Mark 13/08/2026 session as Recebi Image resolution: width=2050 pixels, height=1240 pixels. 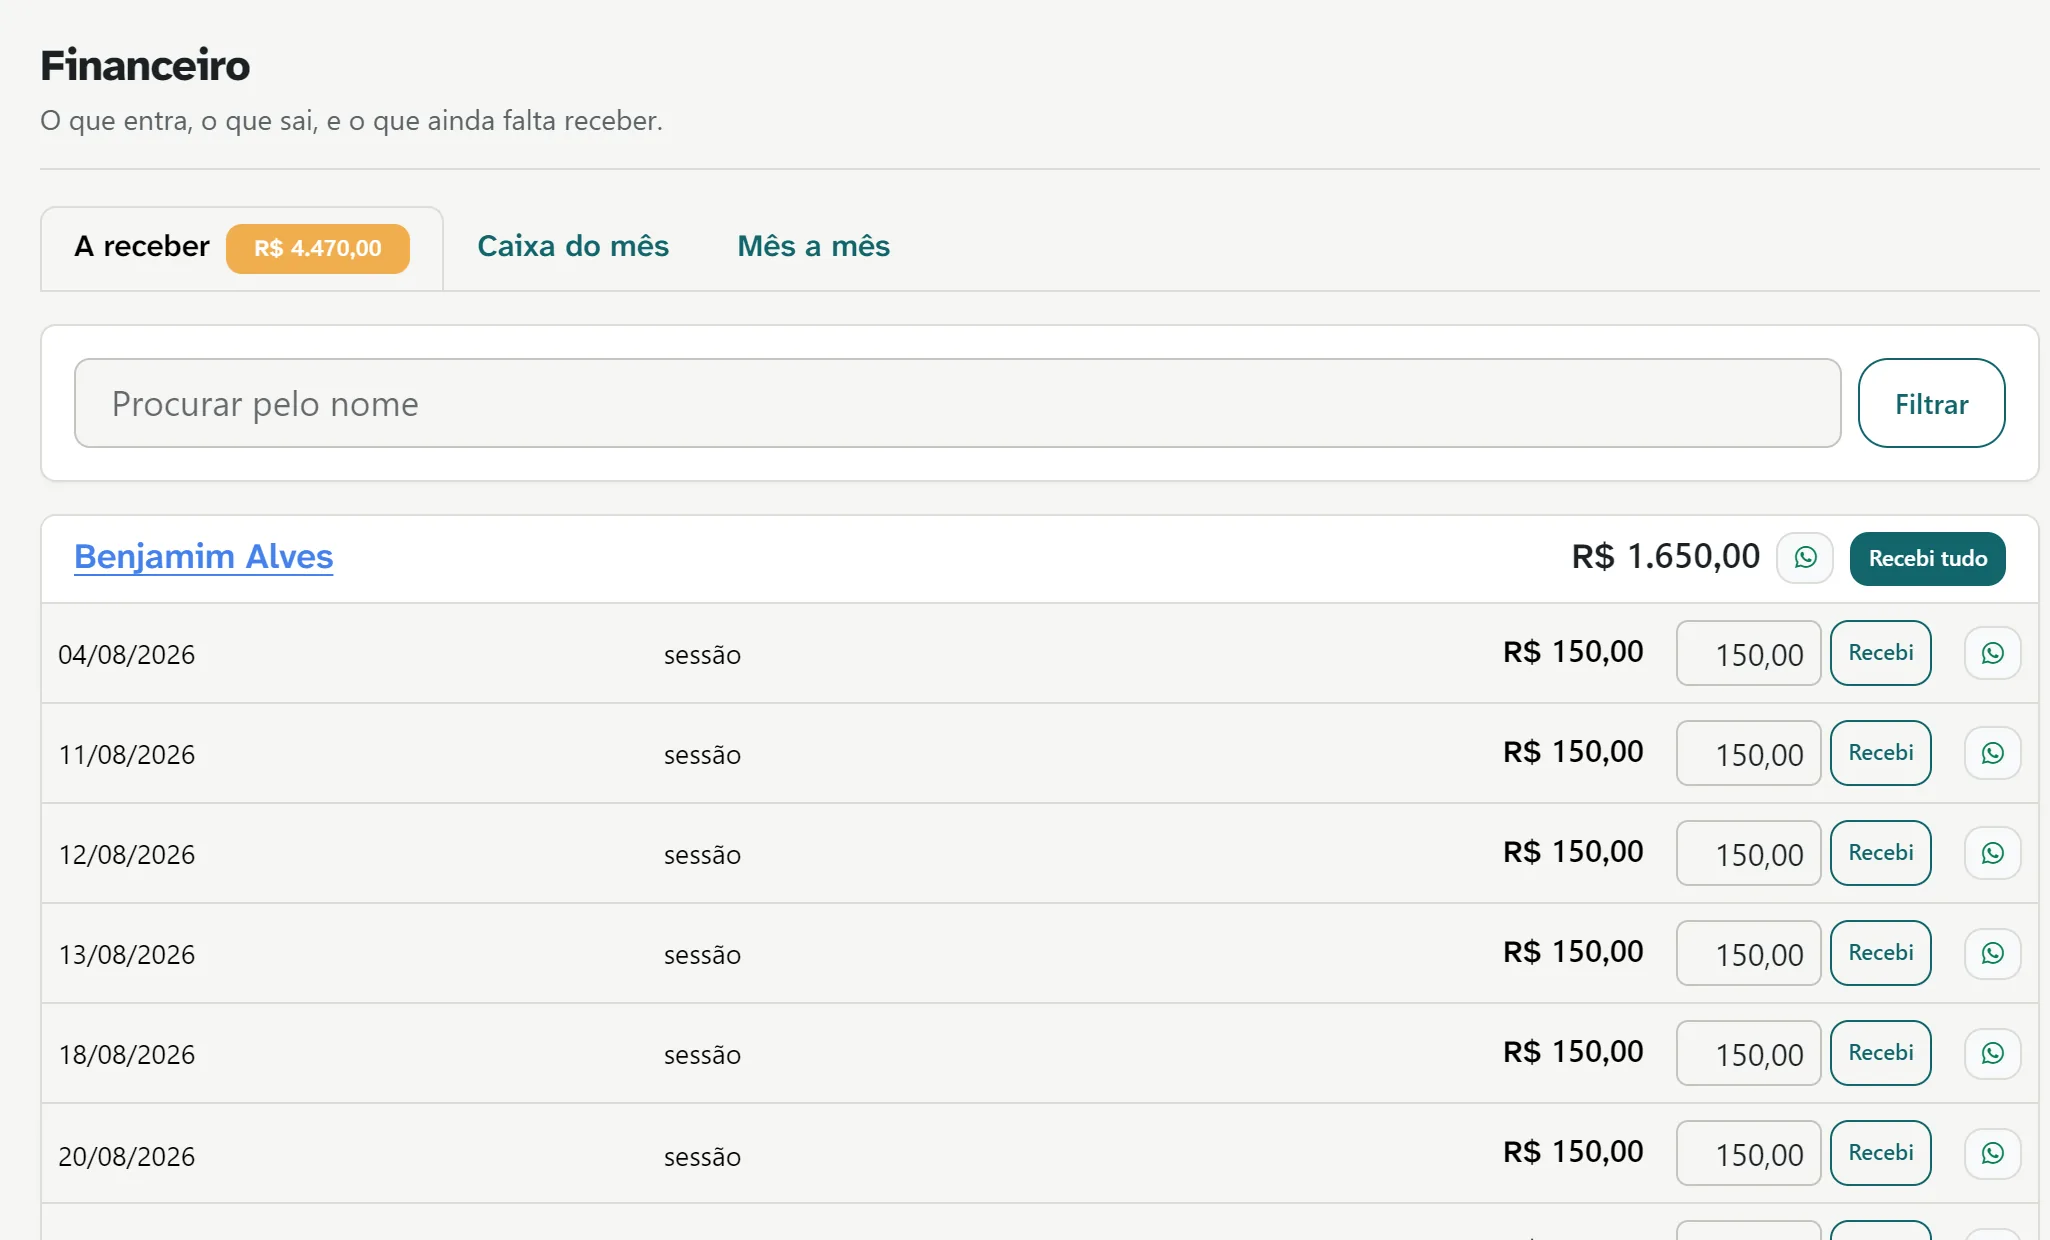click(x=1880, y=953)
